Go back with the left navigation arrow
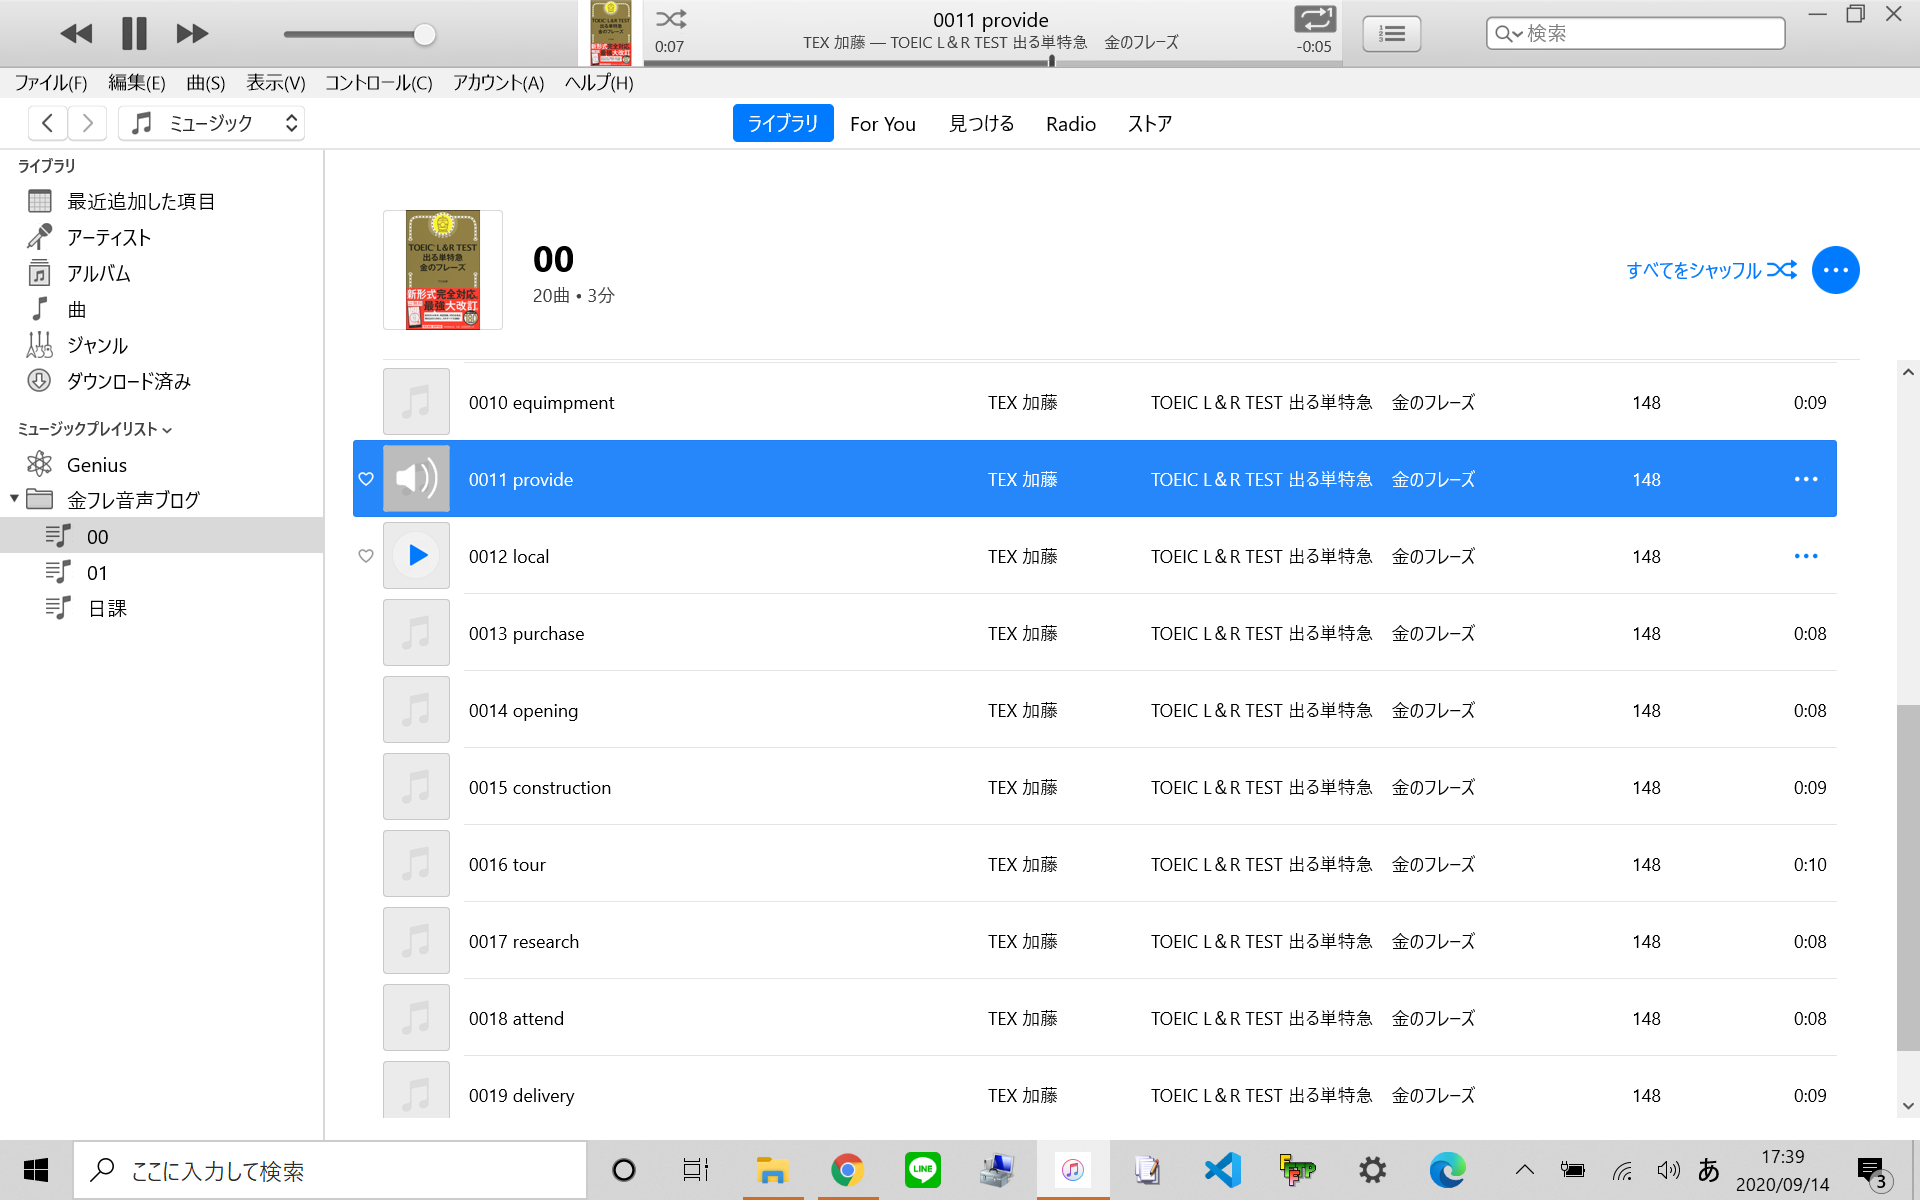The height and width of the screenshot is (1200, 1920). [47, 123]
